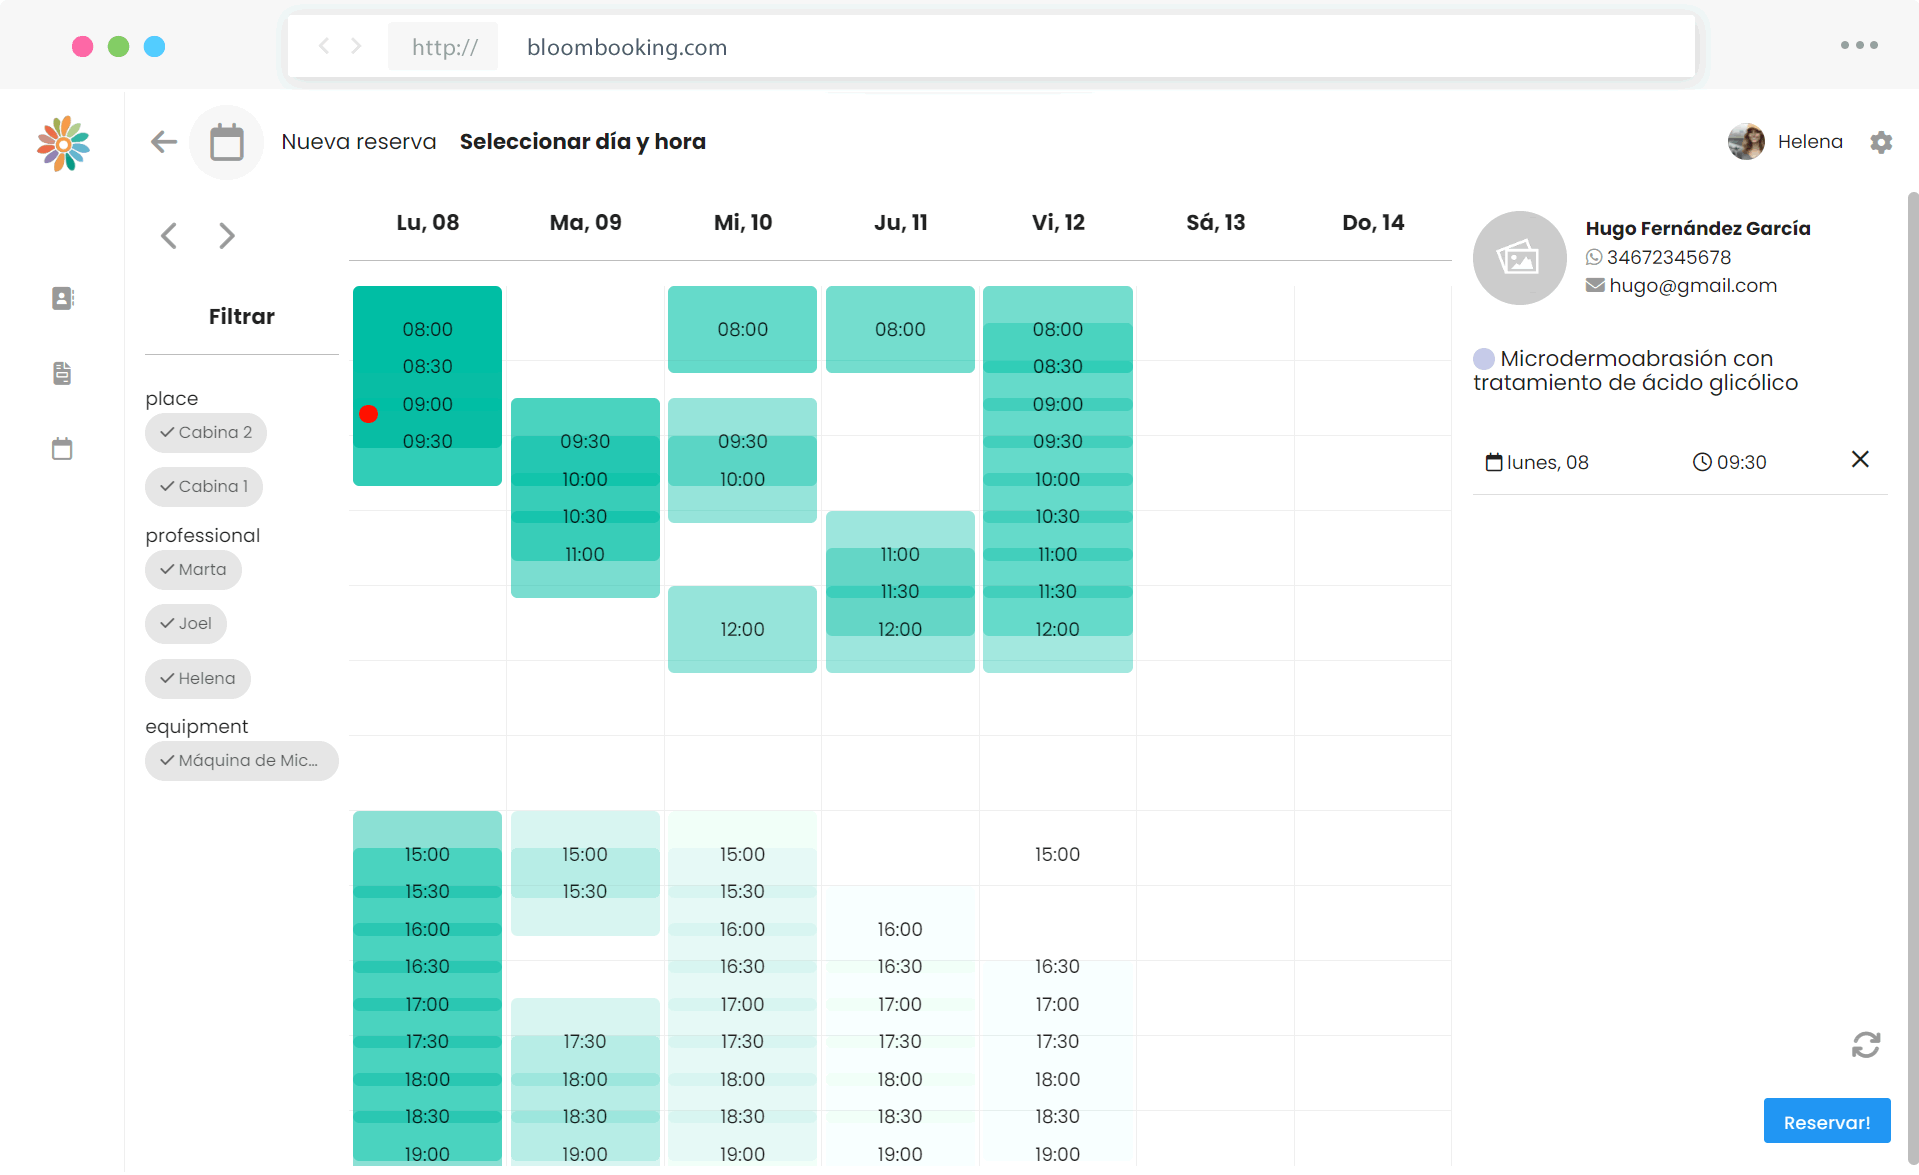Image resolution: width=1919 pixels, height=1175 pixels.
Task: Go back with the left arrow icon
Action: (x=164, y=142)
